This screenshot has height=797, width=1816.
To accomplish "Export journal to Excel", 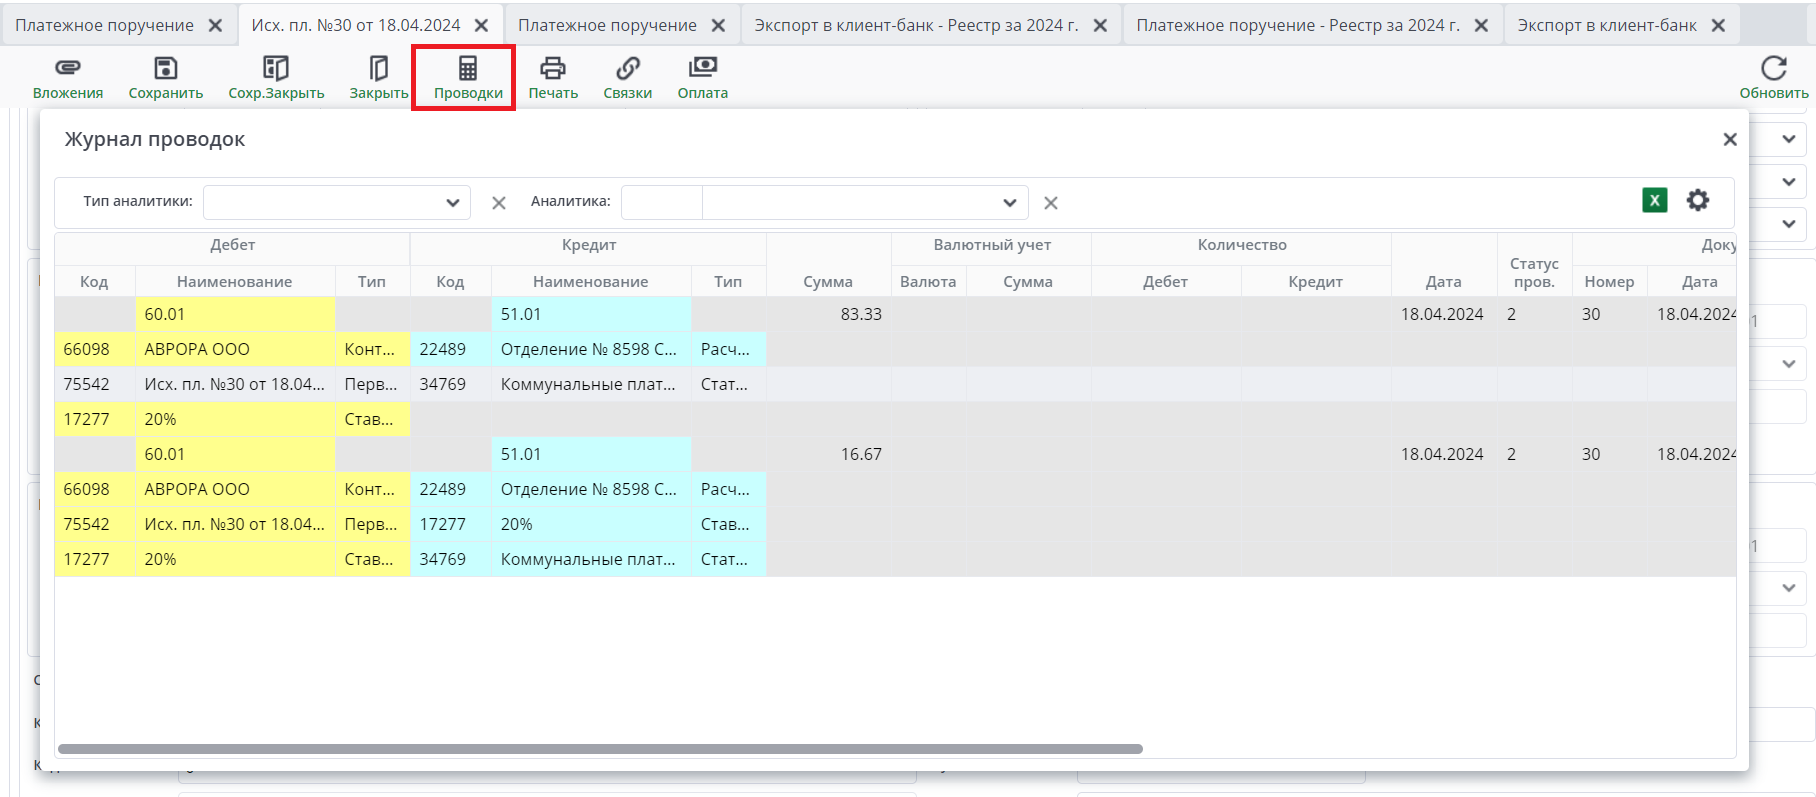I will pos(1655,200).
